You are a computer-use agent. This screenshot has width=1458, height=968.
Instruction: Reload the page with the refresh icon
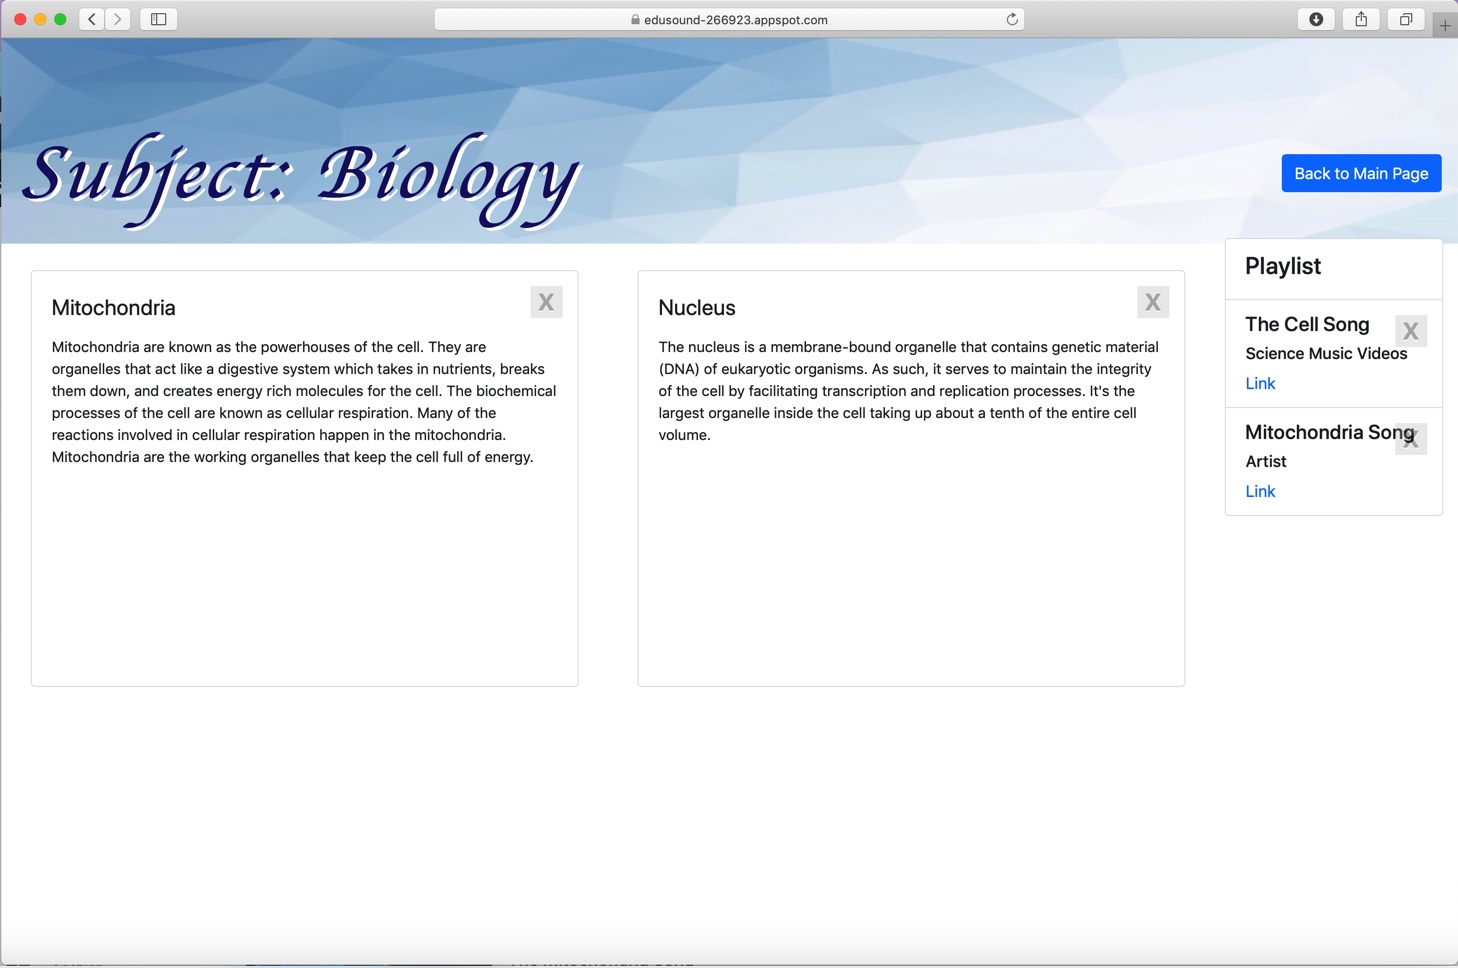pos(1012,19)
